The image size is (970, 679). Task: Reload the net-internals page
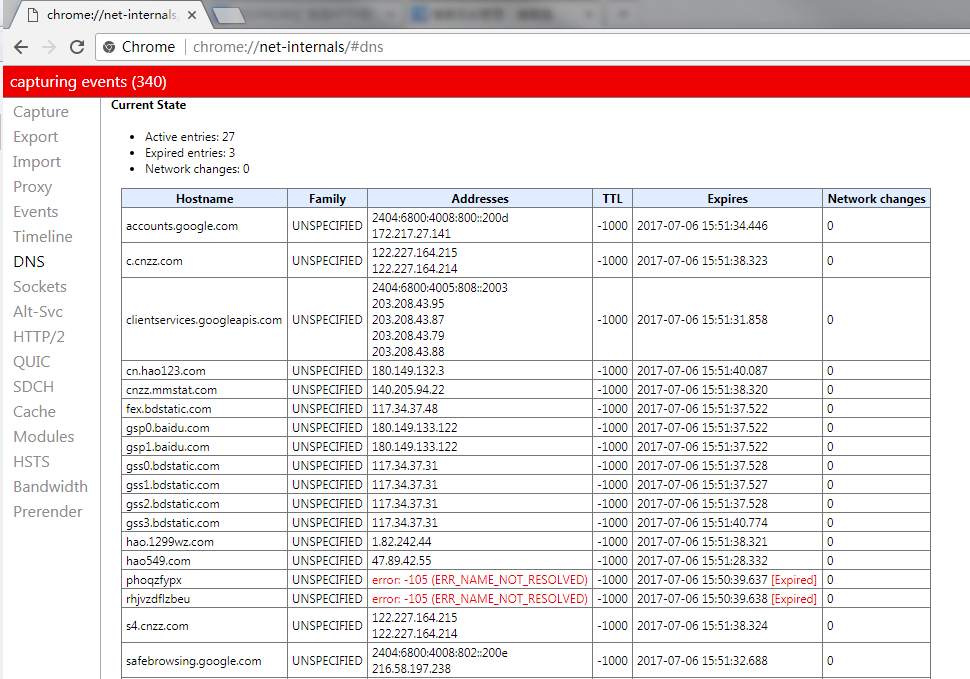[x=77, y=47]
